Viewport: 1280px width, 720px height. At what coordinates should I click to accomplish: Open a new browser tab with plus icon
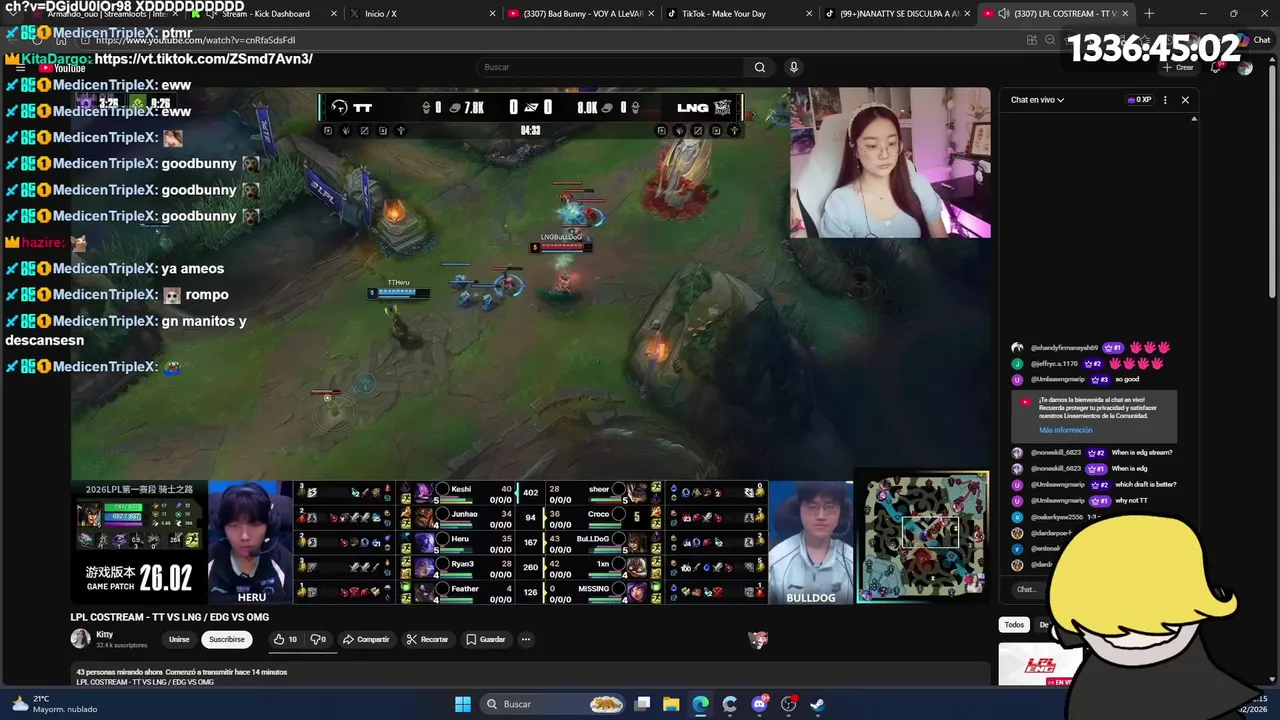click(x=1149, y=14)
